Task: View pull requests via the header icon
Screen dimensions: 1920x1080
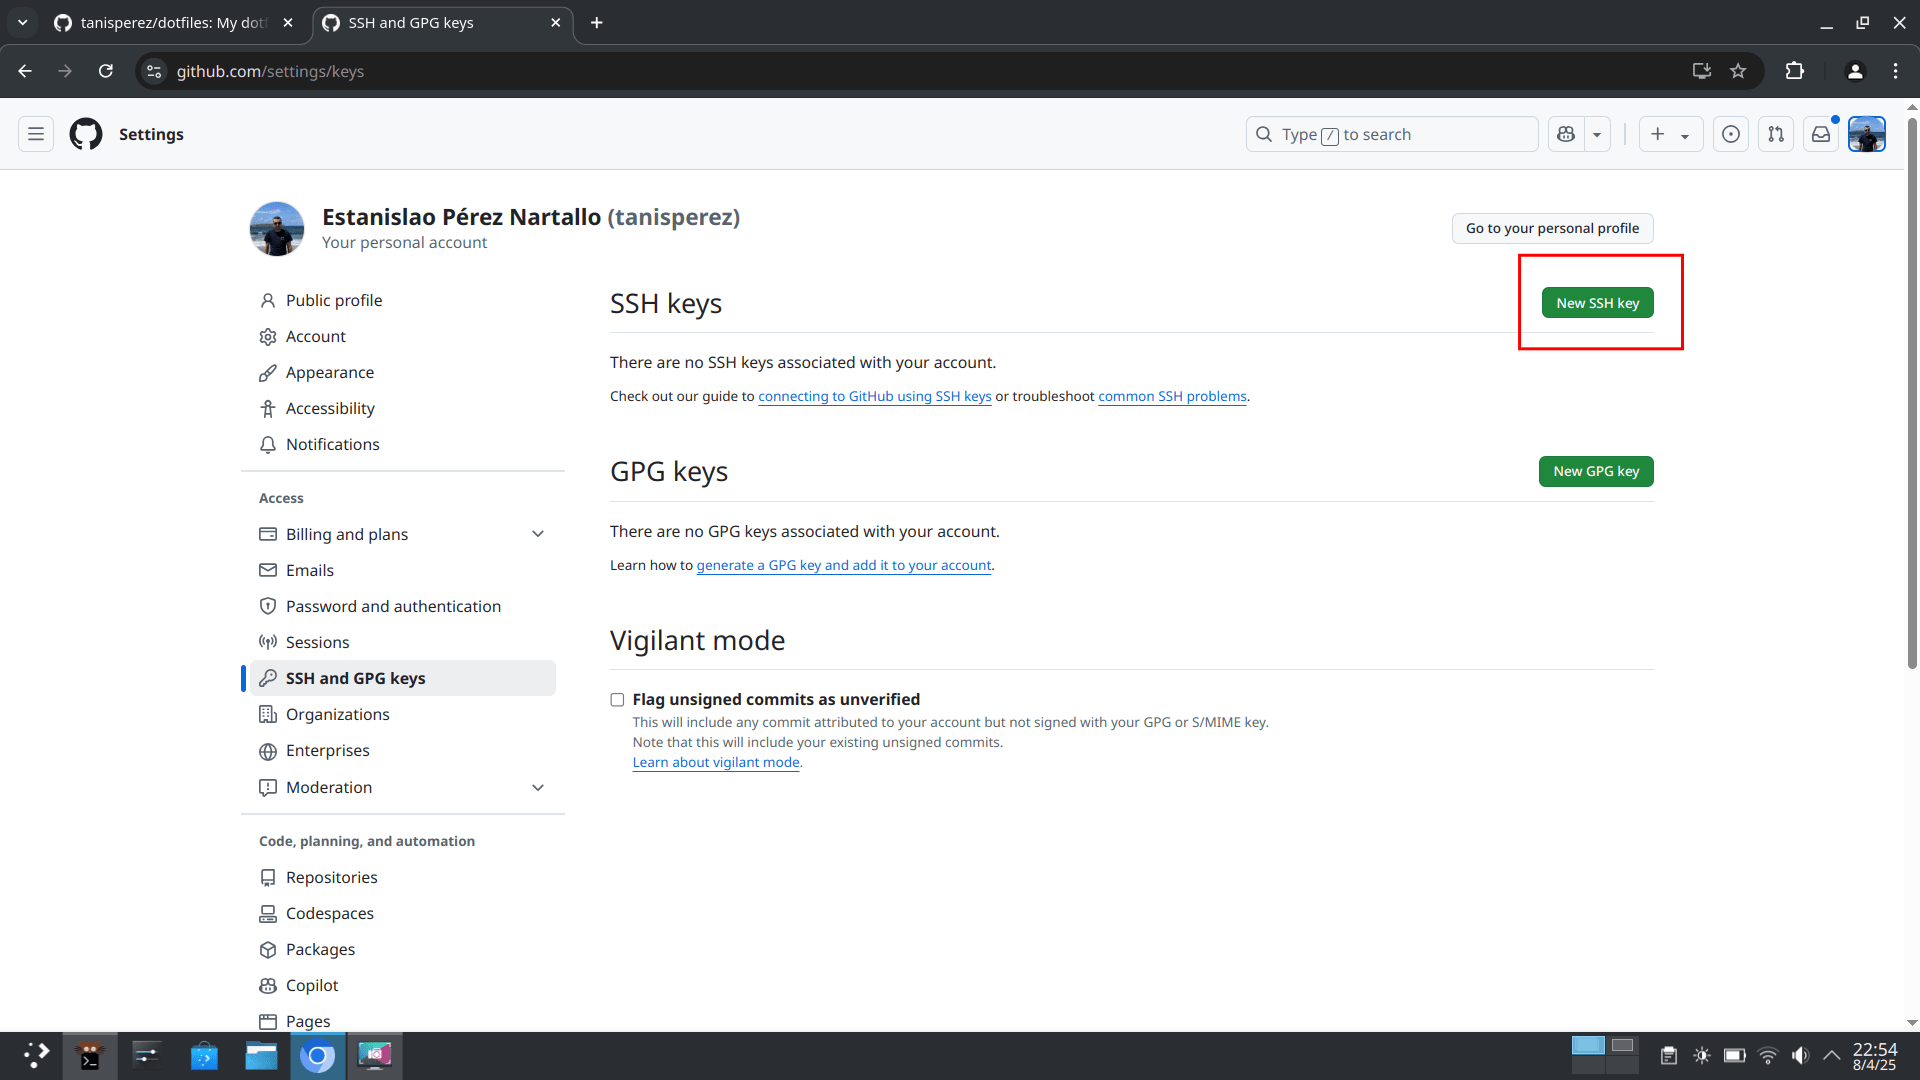Action: [1776, 133]
